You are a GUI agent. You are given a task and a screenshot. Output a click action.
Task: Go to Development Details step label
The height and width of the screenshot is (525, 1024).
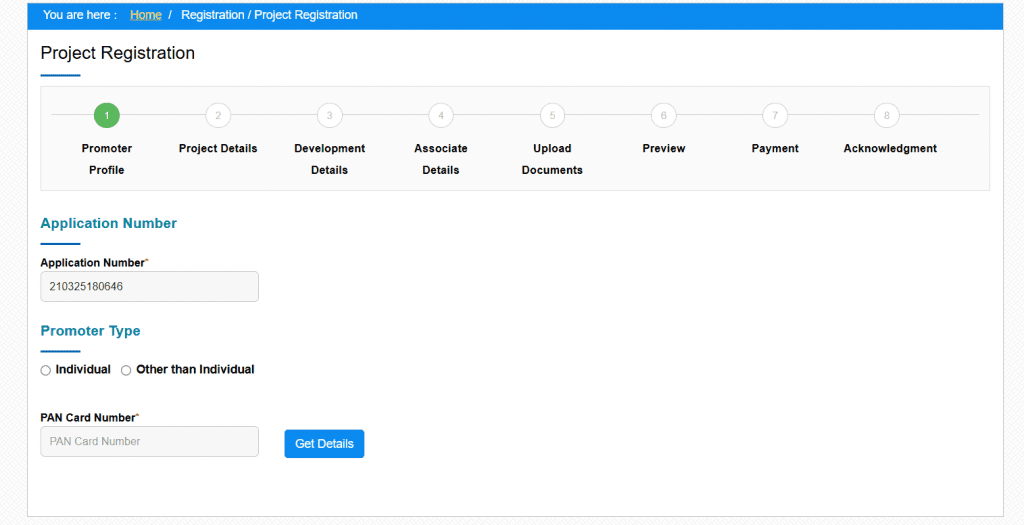(329, 159)
